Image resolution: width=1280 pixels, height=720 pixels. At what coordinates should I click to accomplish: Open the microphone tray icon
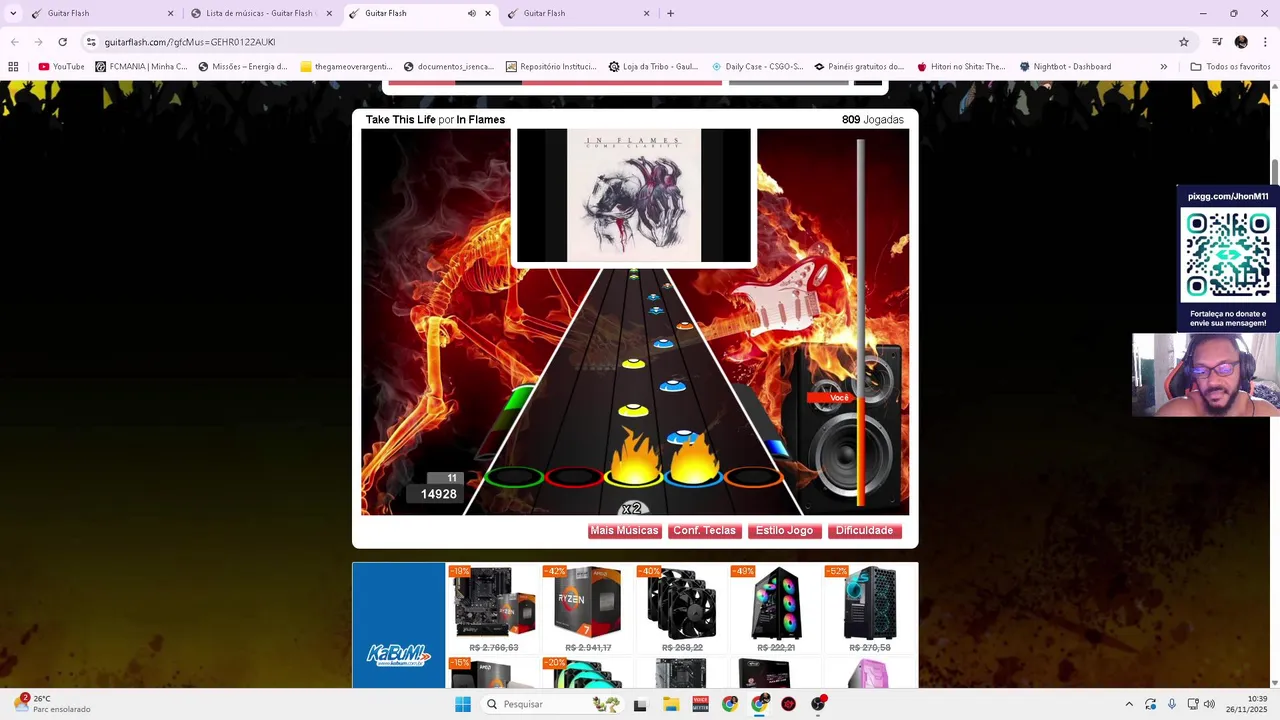pyautogui.click(x=1172, y=704)
